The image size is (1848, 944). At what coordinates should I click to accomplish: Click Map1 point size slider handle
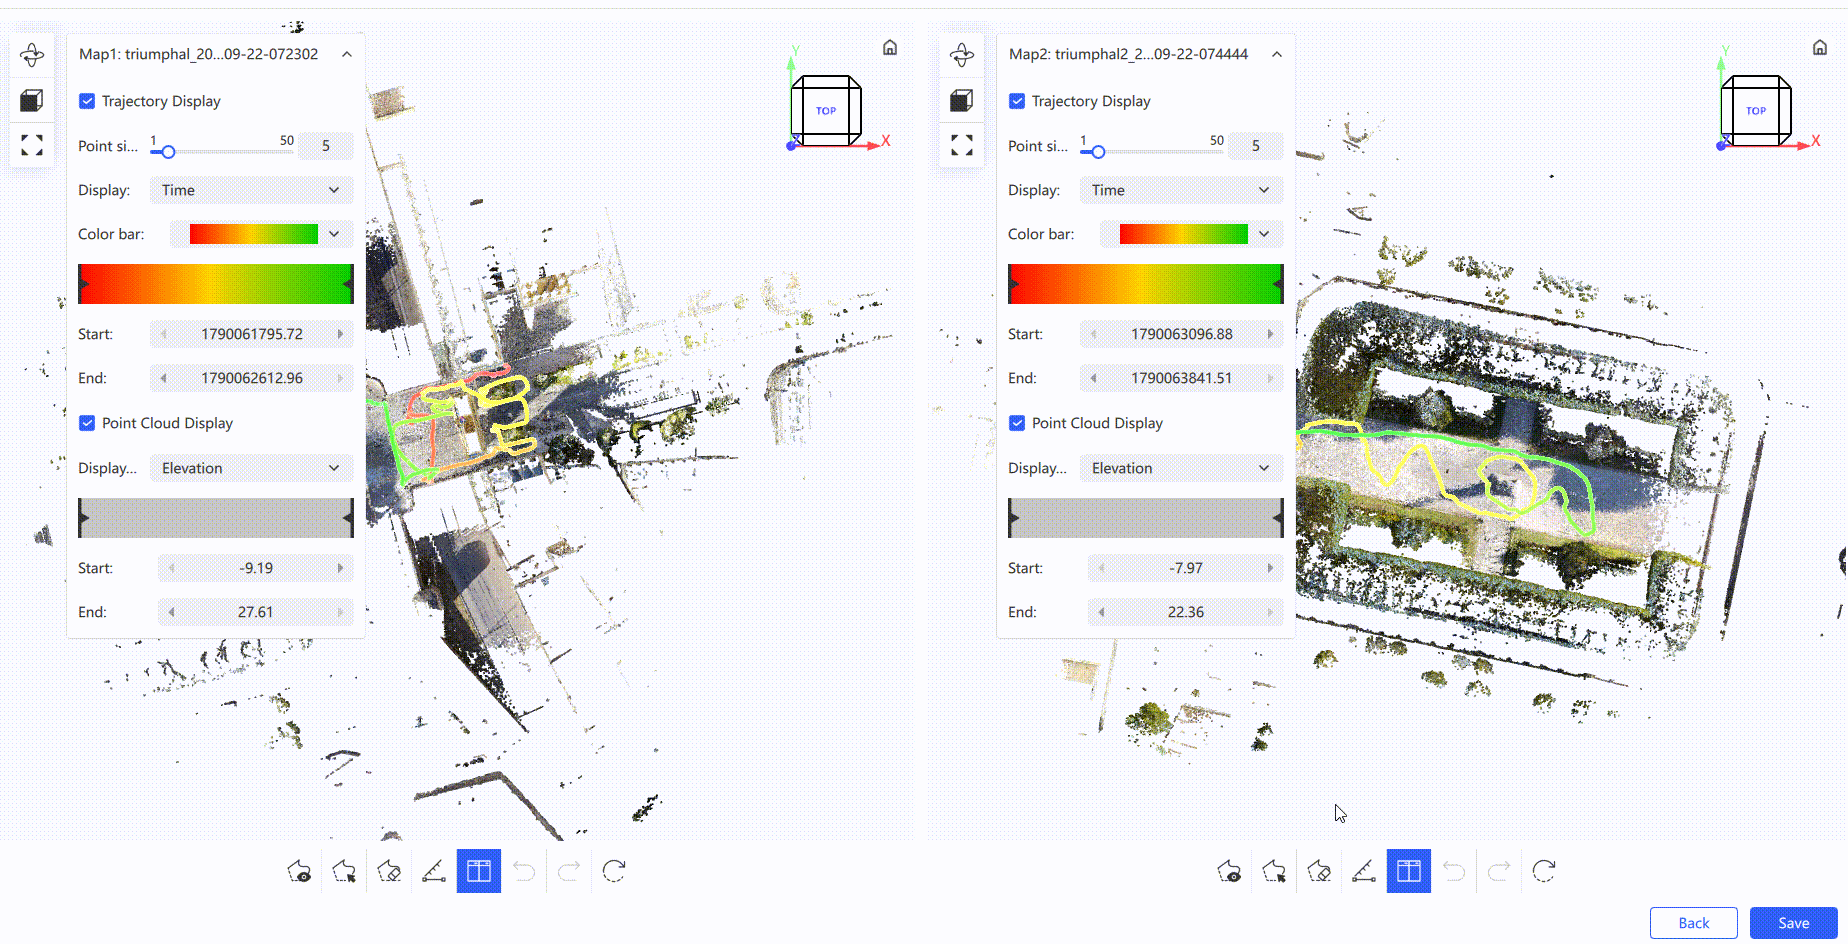168,152
